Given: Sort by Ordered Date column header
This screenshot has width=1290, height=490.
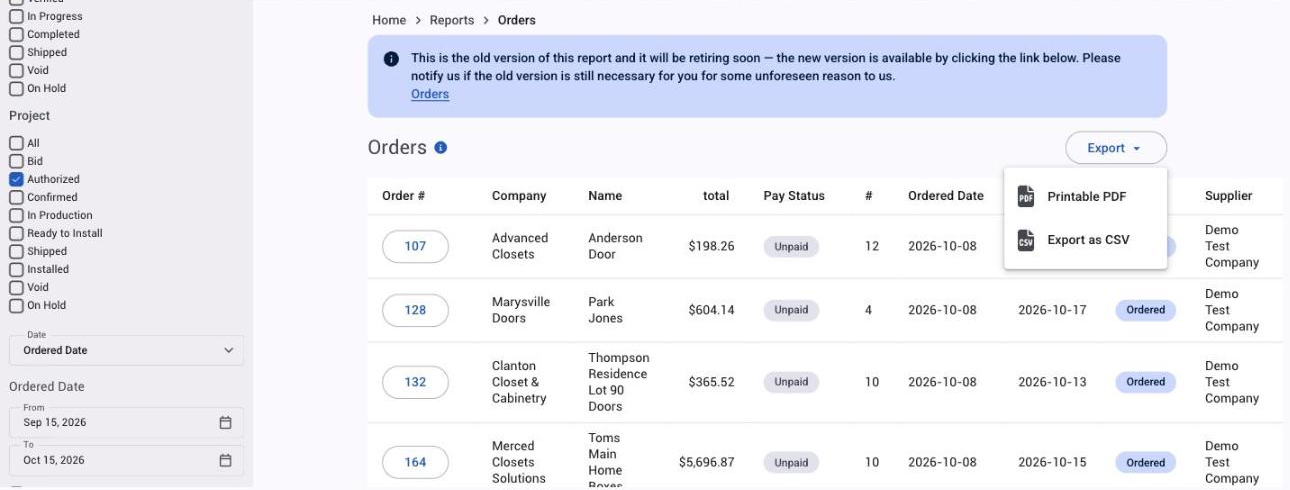Looking at the screenshot, I should (946, 196).
